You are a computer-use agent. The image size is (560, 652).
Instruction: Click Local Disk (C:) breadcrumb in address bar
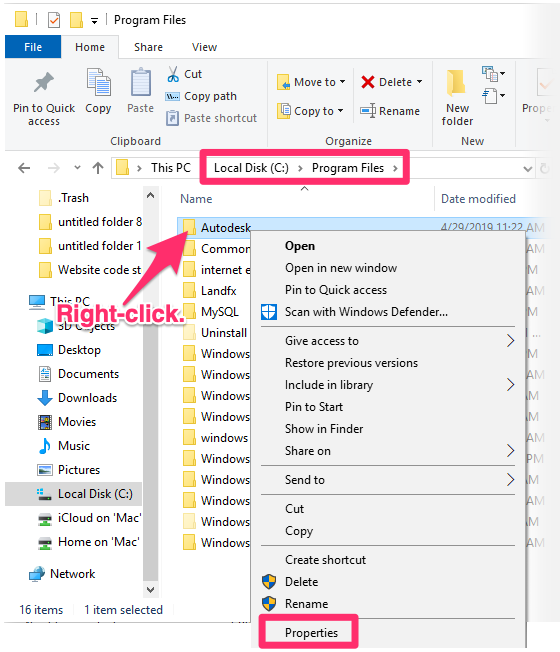[251, 168]
